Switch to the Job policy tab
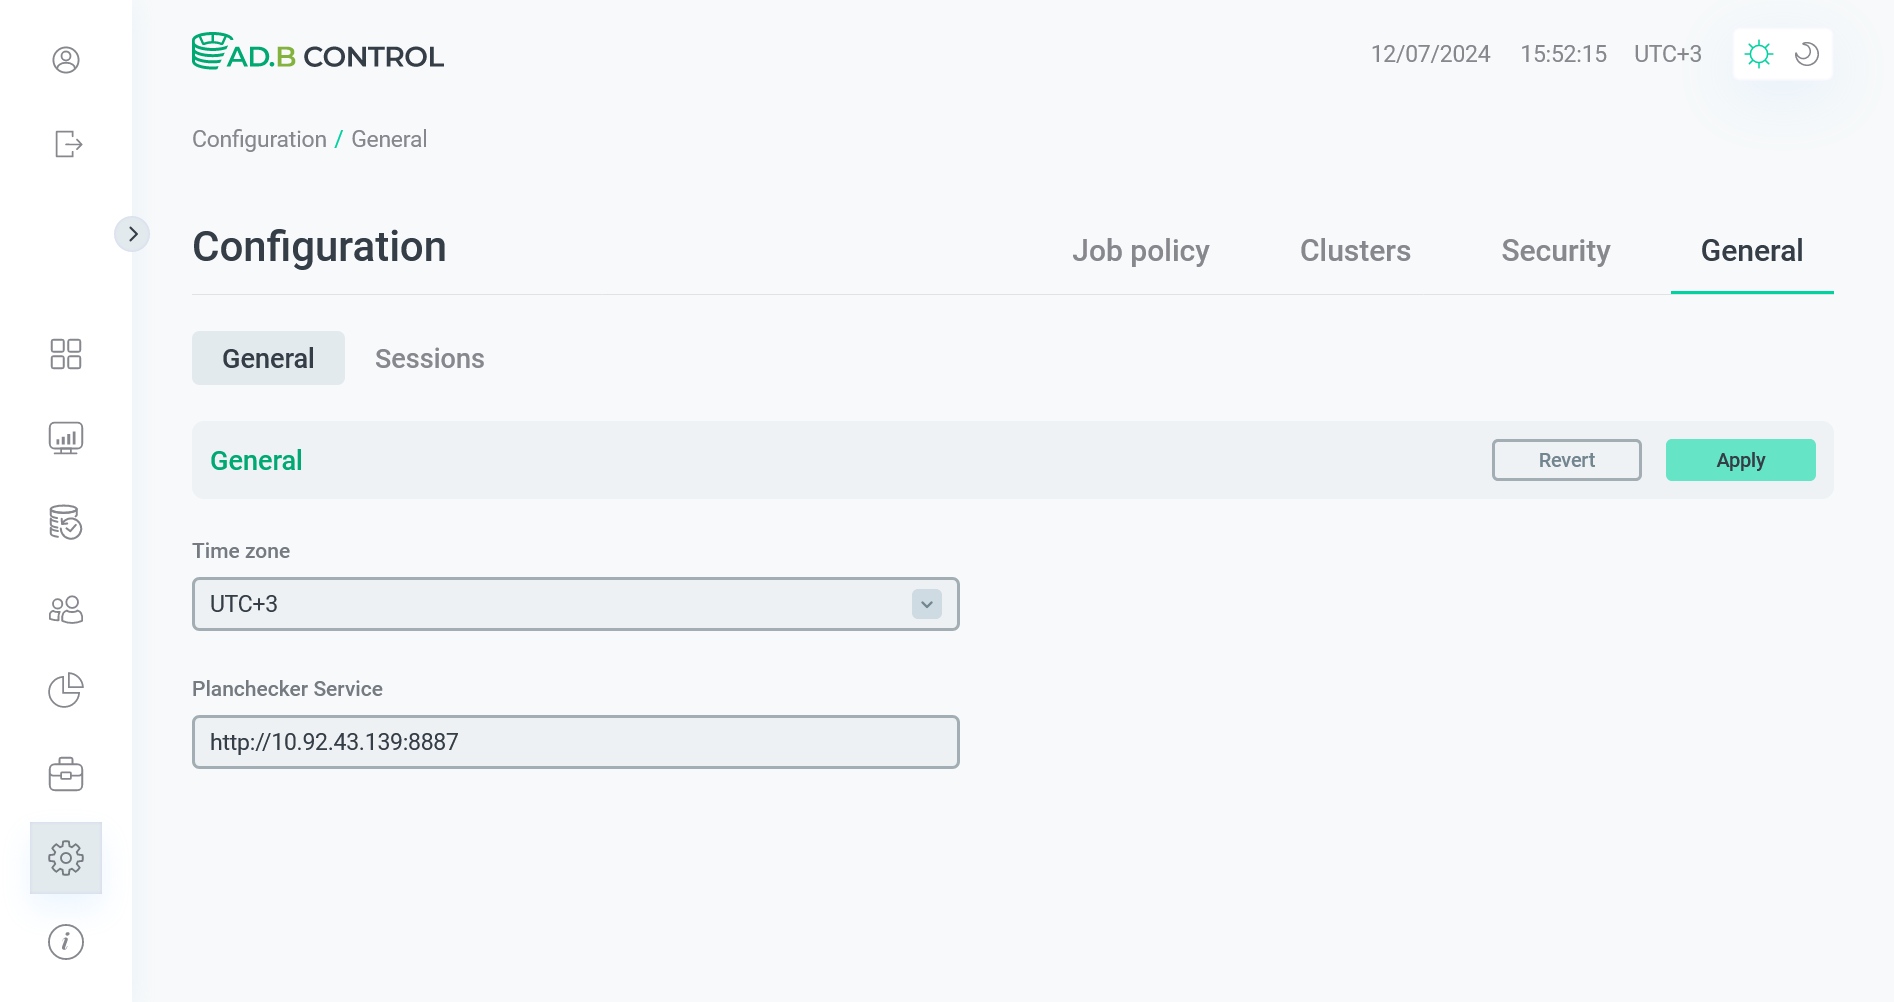Image resolution: width=1894 pixels, height=1002 pixels. (x=1140, y=251)
